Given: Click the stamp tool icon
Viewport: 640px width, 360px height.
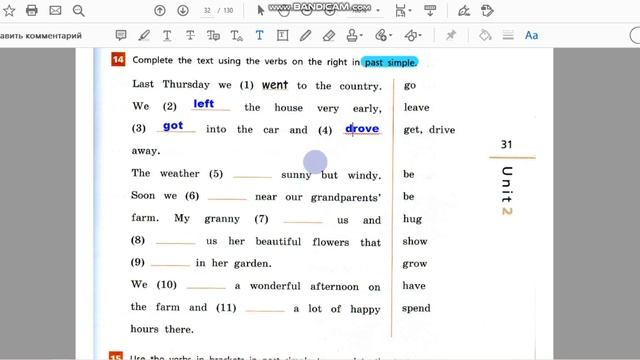Looking at the screenshot, I should click(x=352, y=36).
